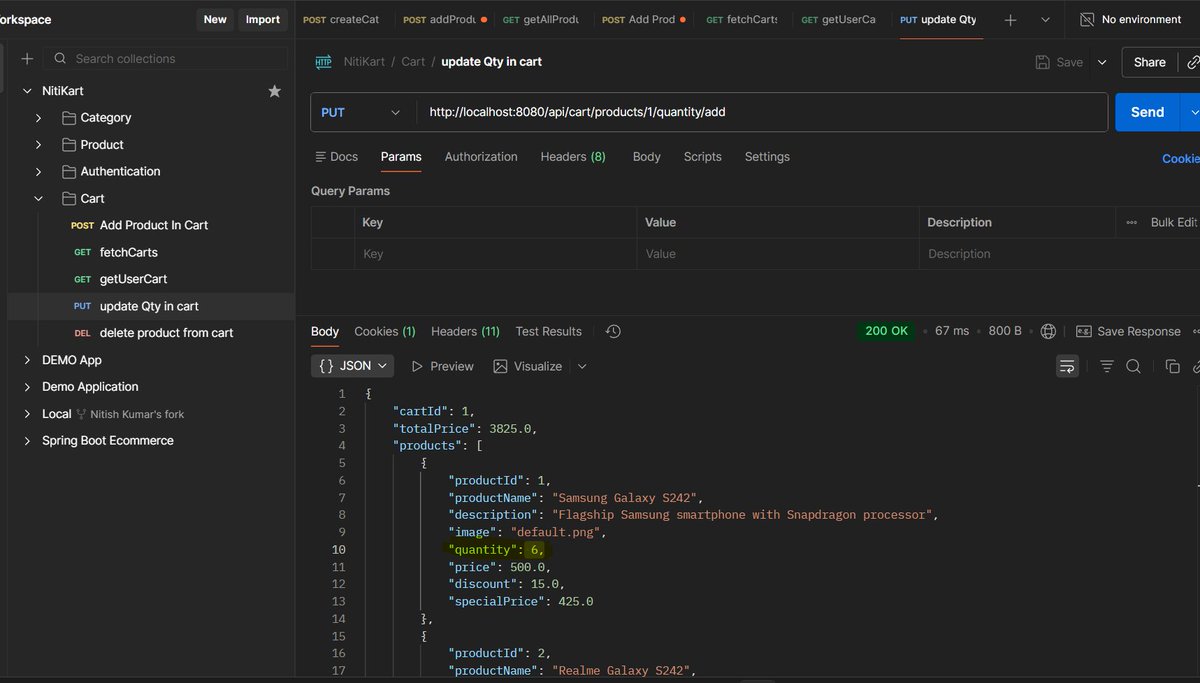The image size is (1200, 683).
Task: Toggle the wrap lines icon in response
Action: tap(1067, 367)
